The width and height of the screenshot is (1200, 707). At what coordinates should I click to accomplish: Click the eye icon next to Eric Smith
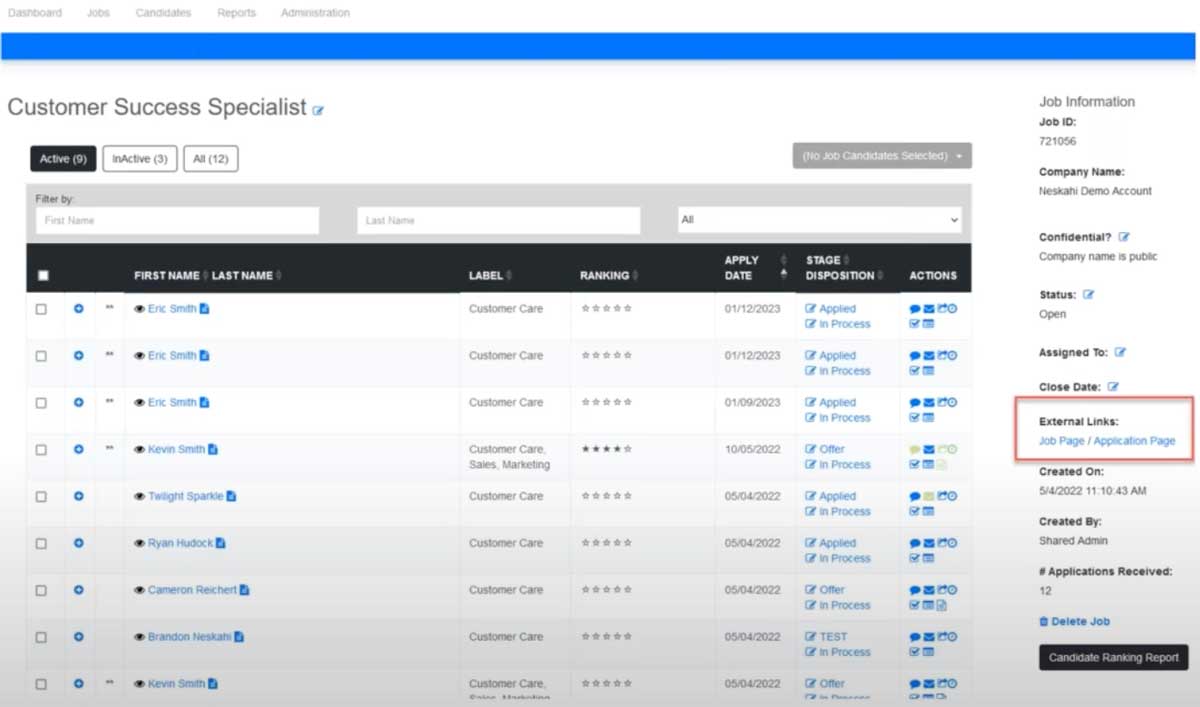(x=138, y=308)
